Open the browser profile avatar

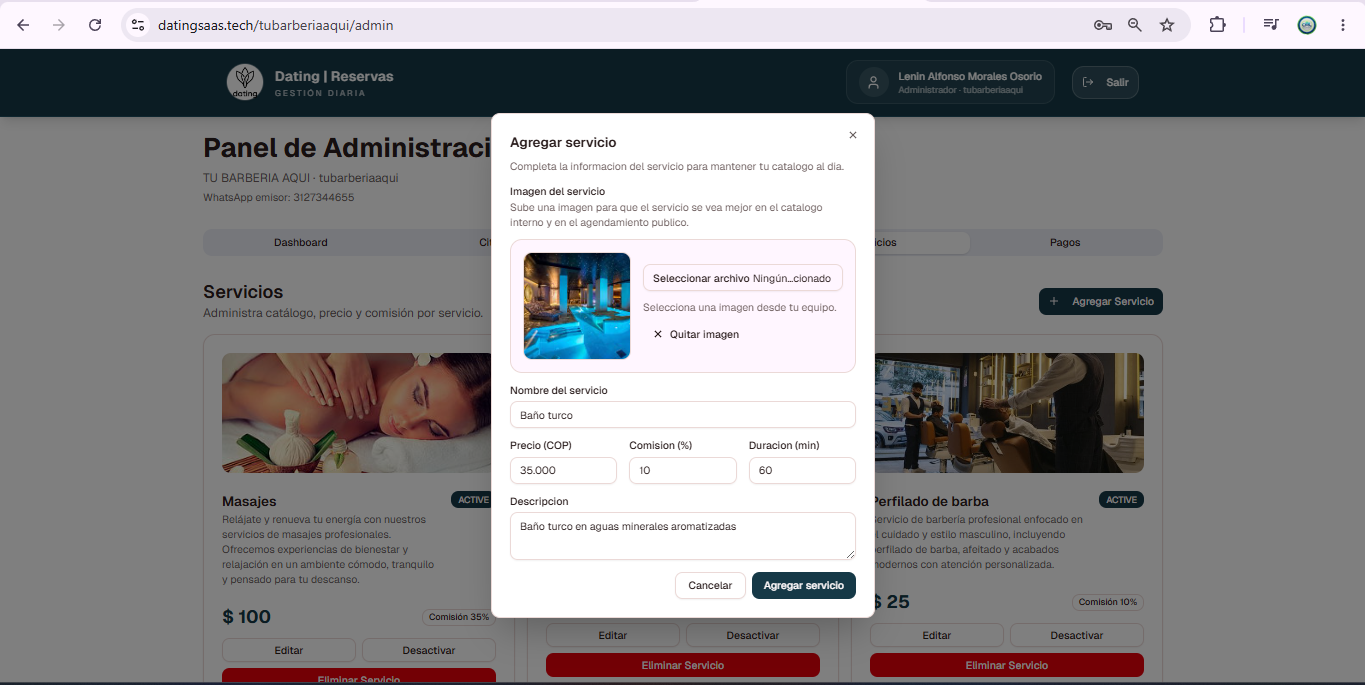coord(1307,25)
